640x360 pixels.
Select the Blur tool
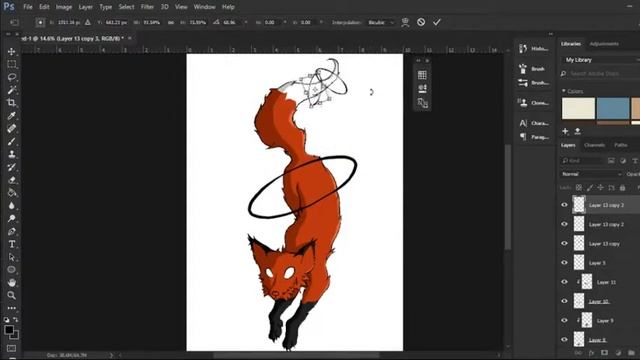pos(11,205)
